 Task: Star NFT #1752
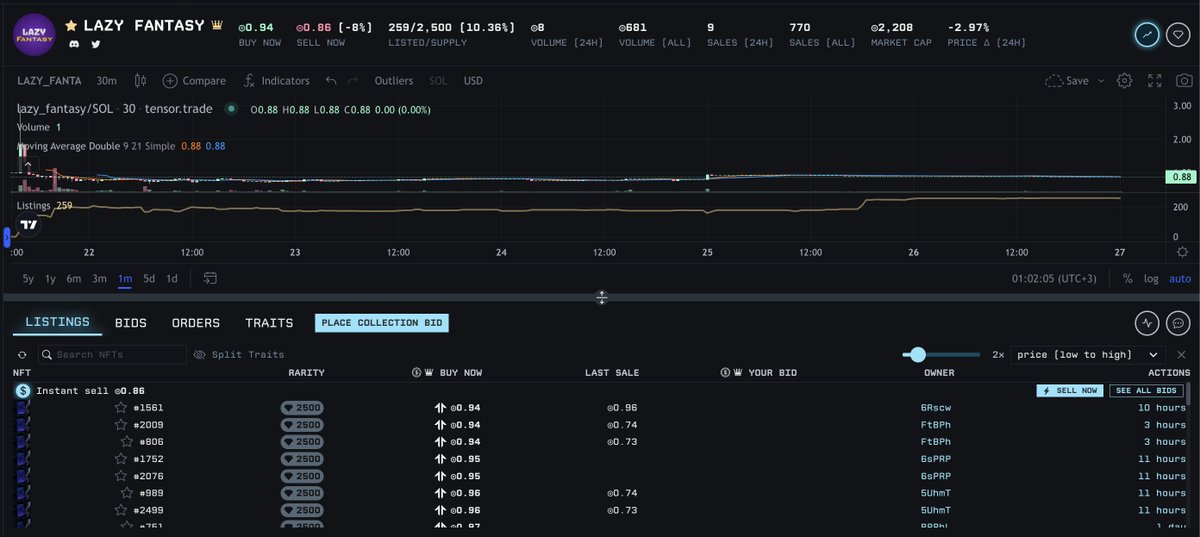[x=121, y=459]
